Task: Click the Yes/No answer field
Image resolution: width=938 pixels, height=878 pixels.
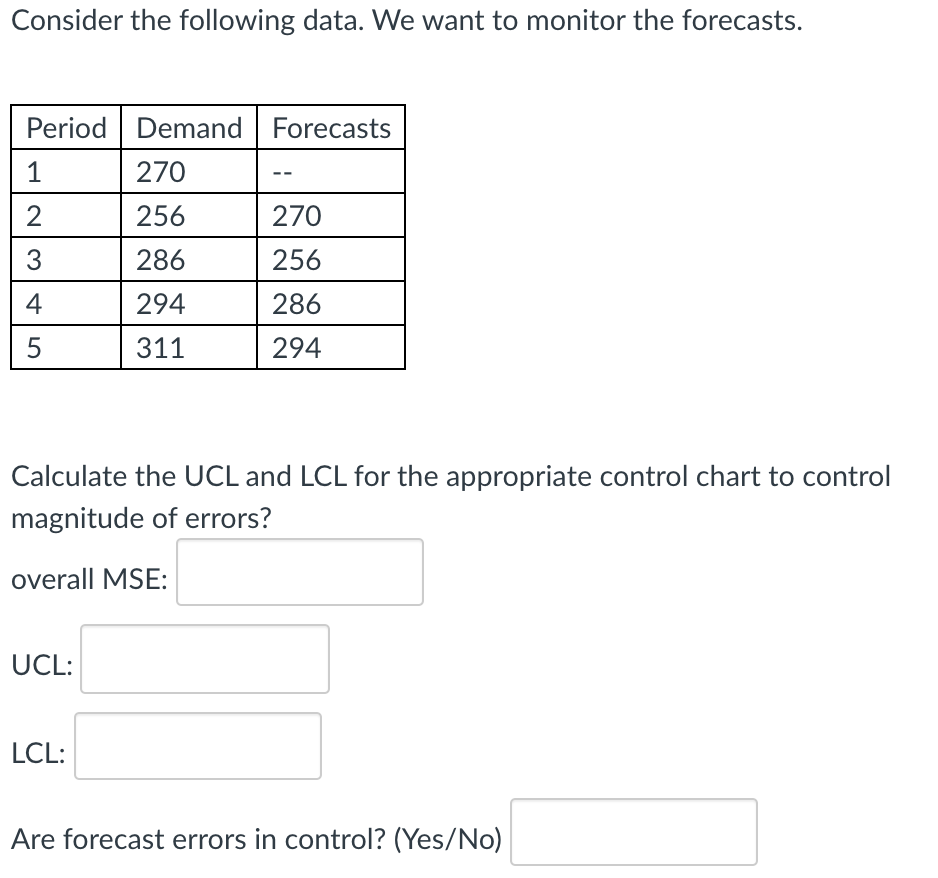Action: click(634, 832)
